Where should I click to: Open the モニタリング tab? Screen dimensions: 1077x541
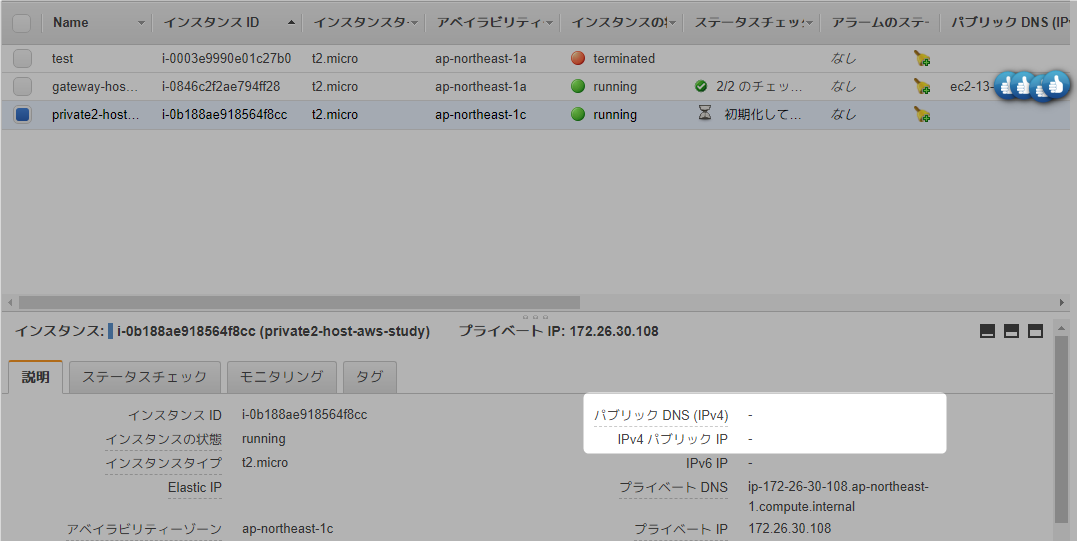(282, 377)
